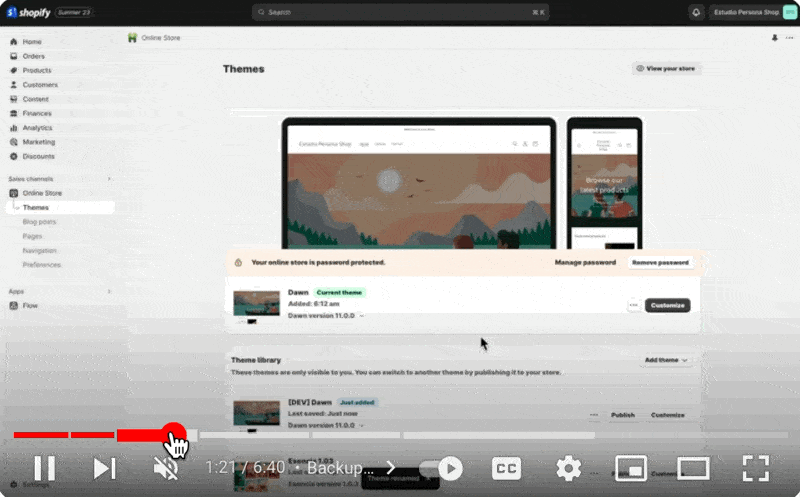Open Marketing in sidebar
This screenshot has width=800, height=497.
click(38, 142)
